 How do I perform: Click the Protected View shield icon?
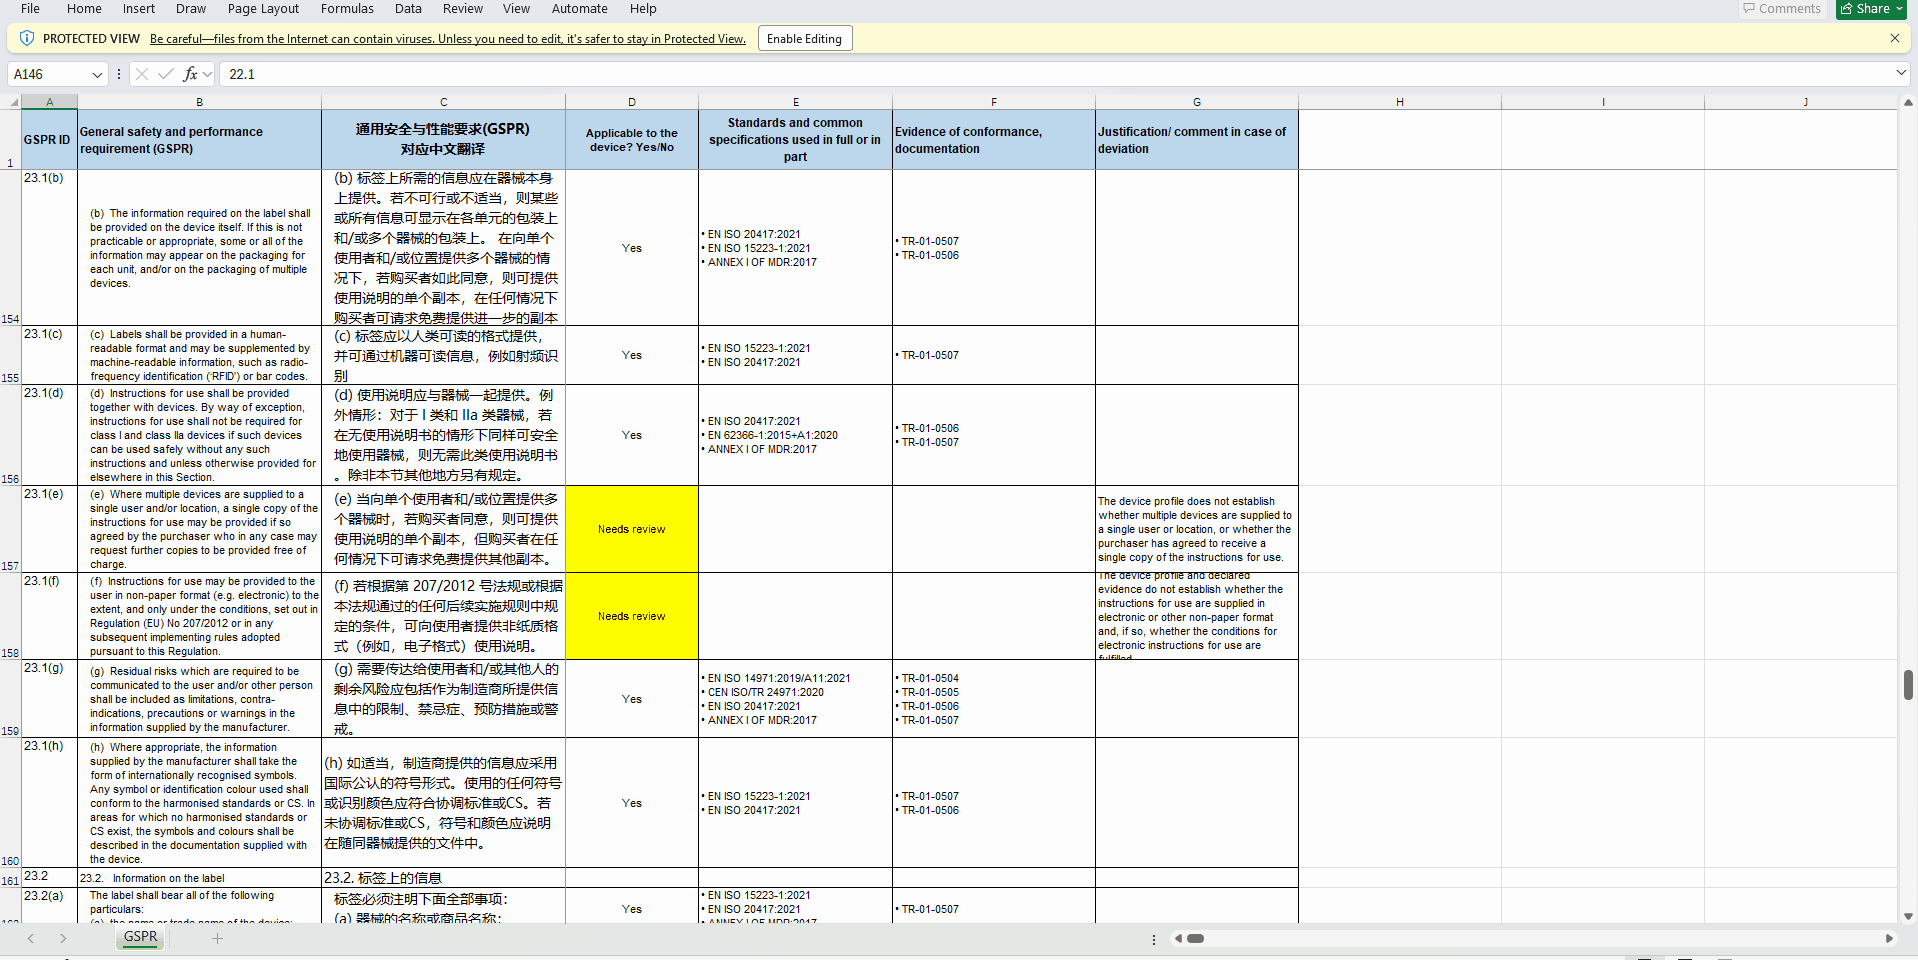(x=27, y=38)
